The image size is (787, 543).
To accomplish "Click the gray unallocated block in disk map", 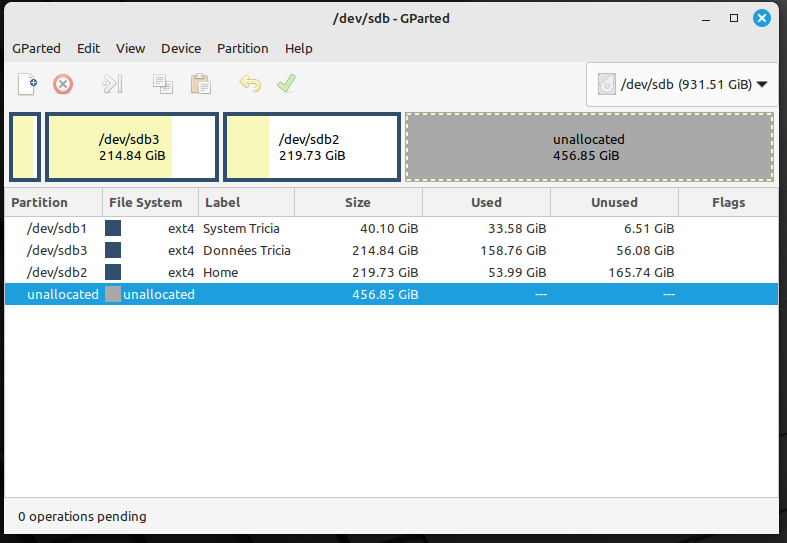I will click(589, 147).
